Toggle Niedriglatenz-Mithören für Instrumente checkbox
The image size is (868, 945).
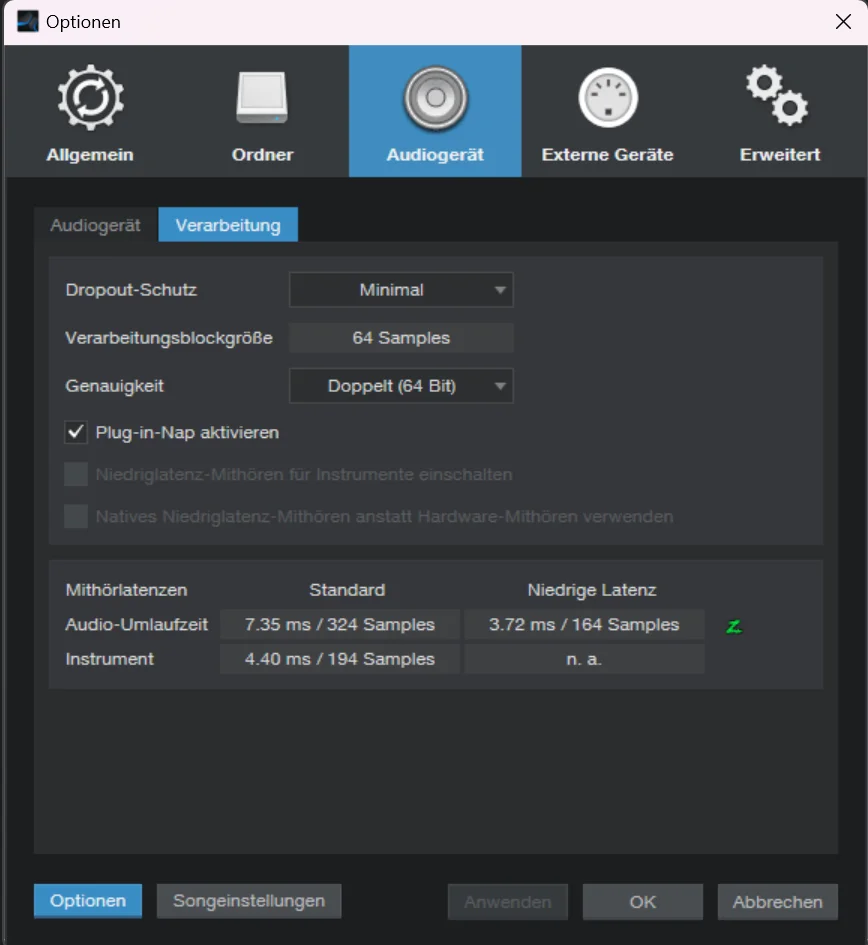tap(76, 474)
